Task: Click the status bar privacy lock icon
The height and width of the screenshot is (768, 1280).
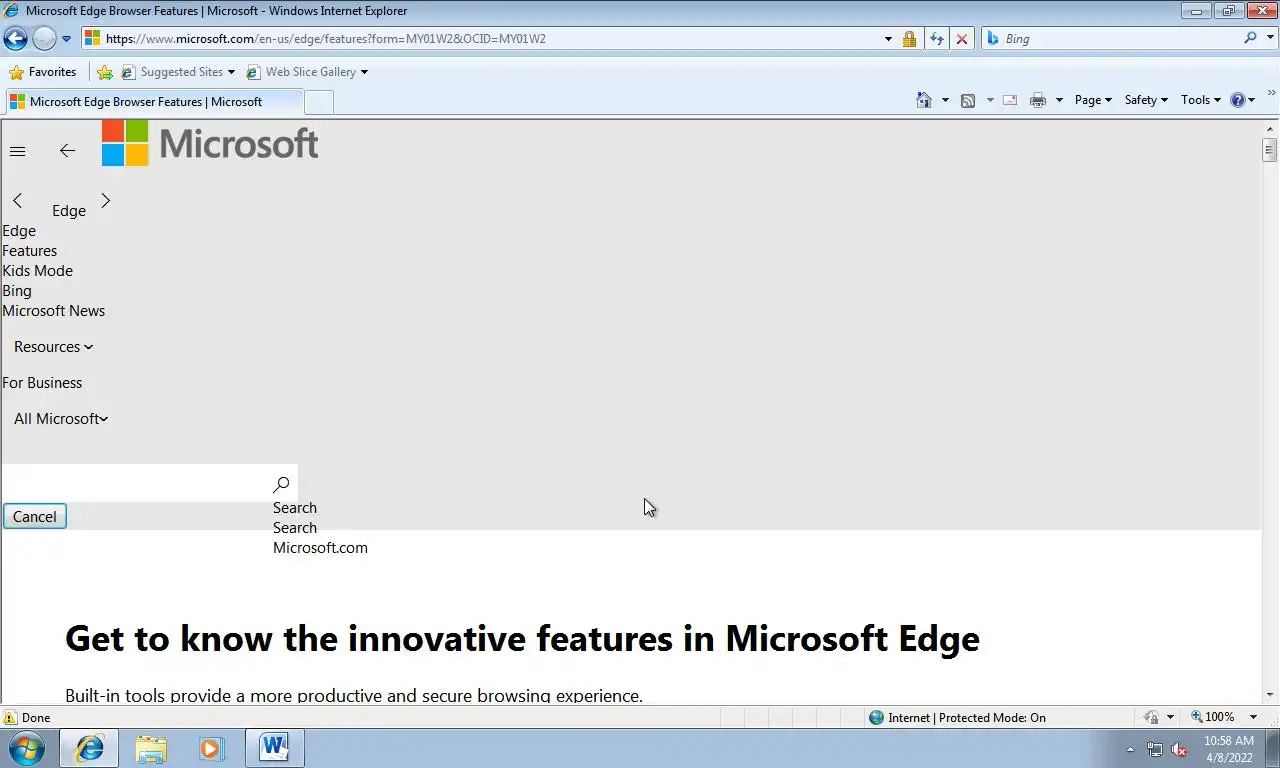Action: pyautogui.click(x=1151, y=717)
